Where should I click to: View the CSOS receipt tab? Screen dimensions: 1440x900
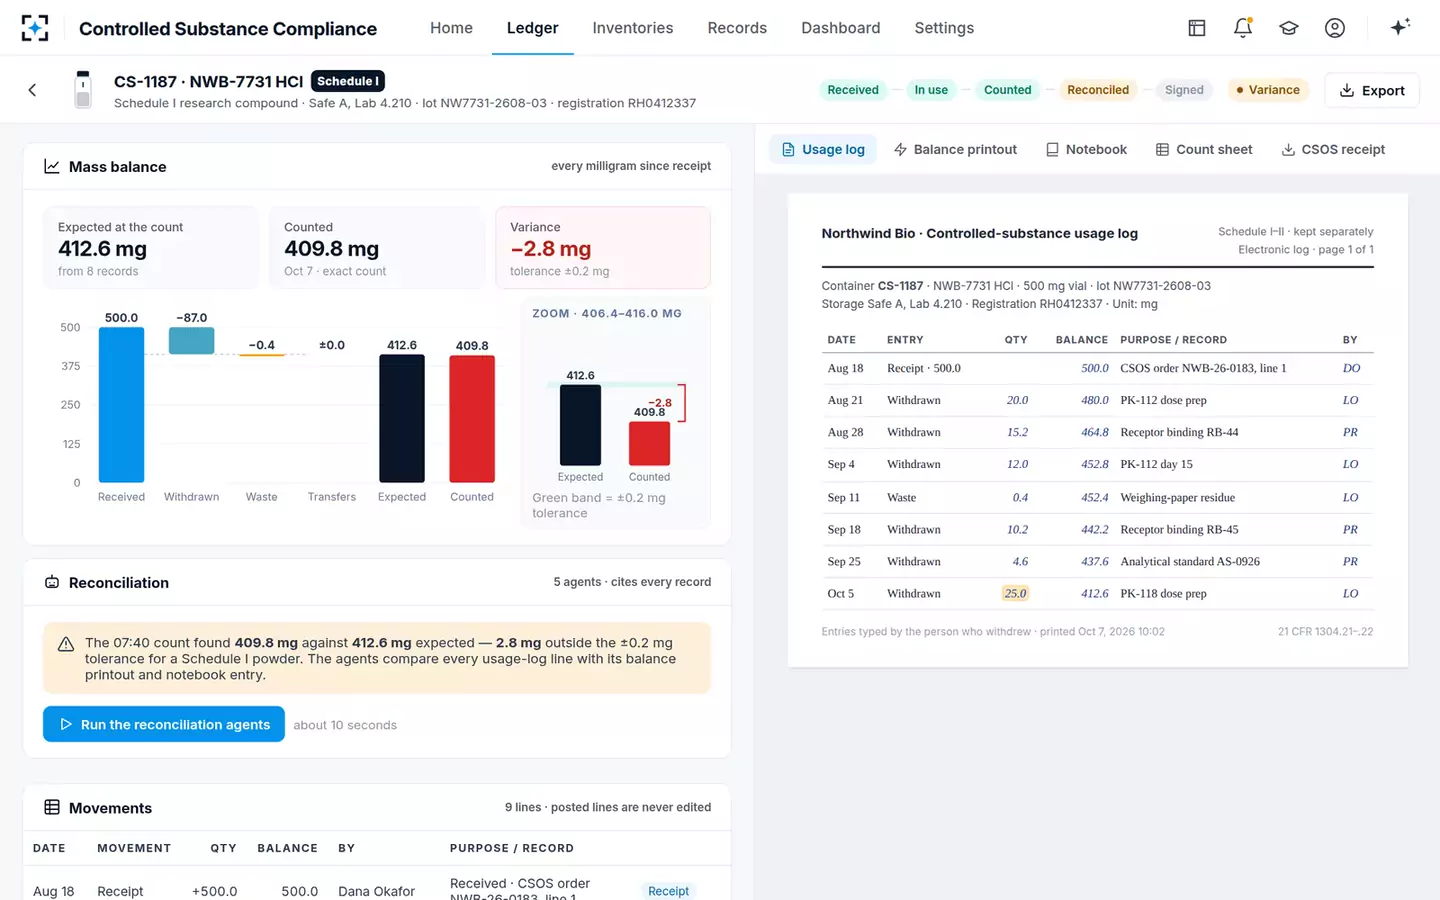coord(1333,149)
